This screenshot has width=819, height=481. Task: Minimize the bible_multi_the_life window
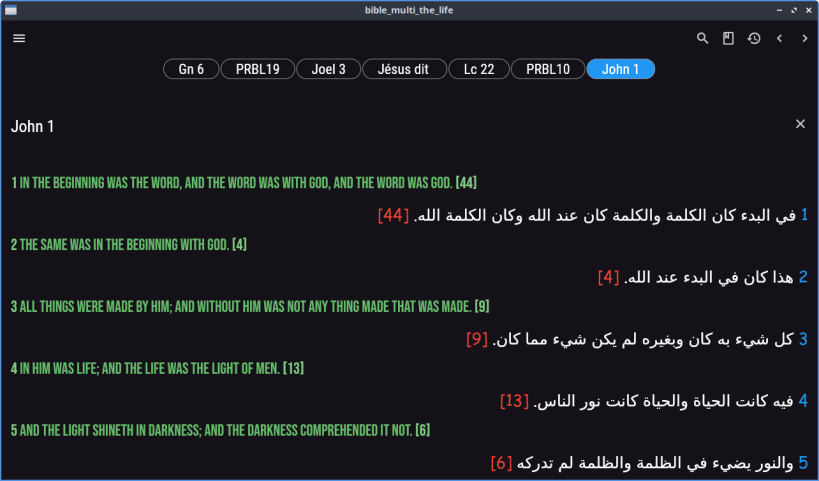tap(779, 10)
